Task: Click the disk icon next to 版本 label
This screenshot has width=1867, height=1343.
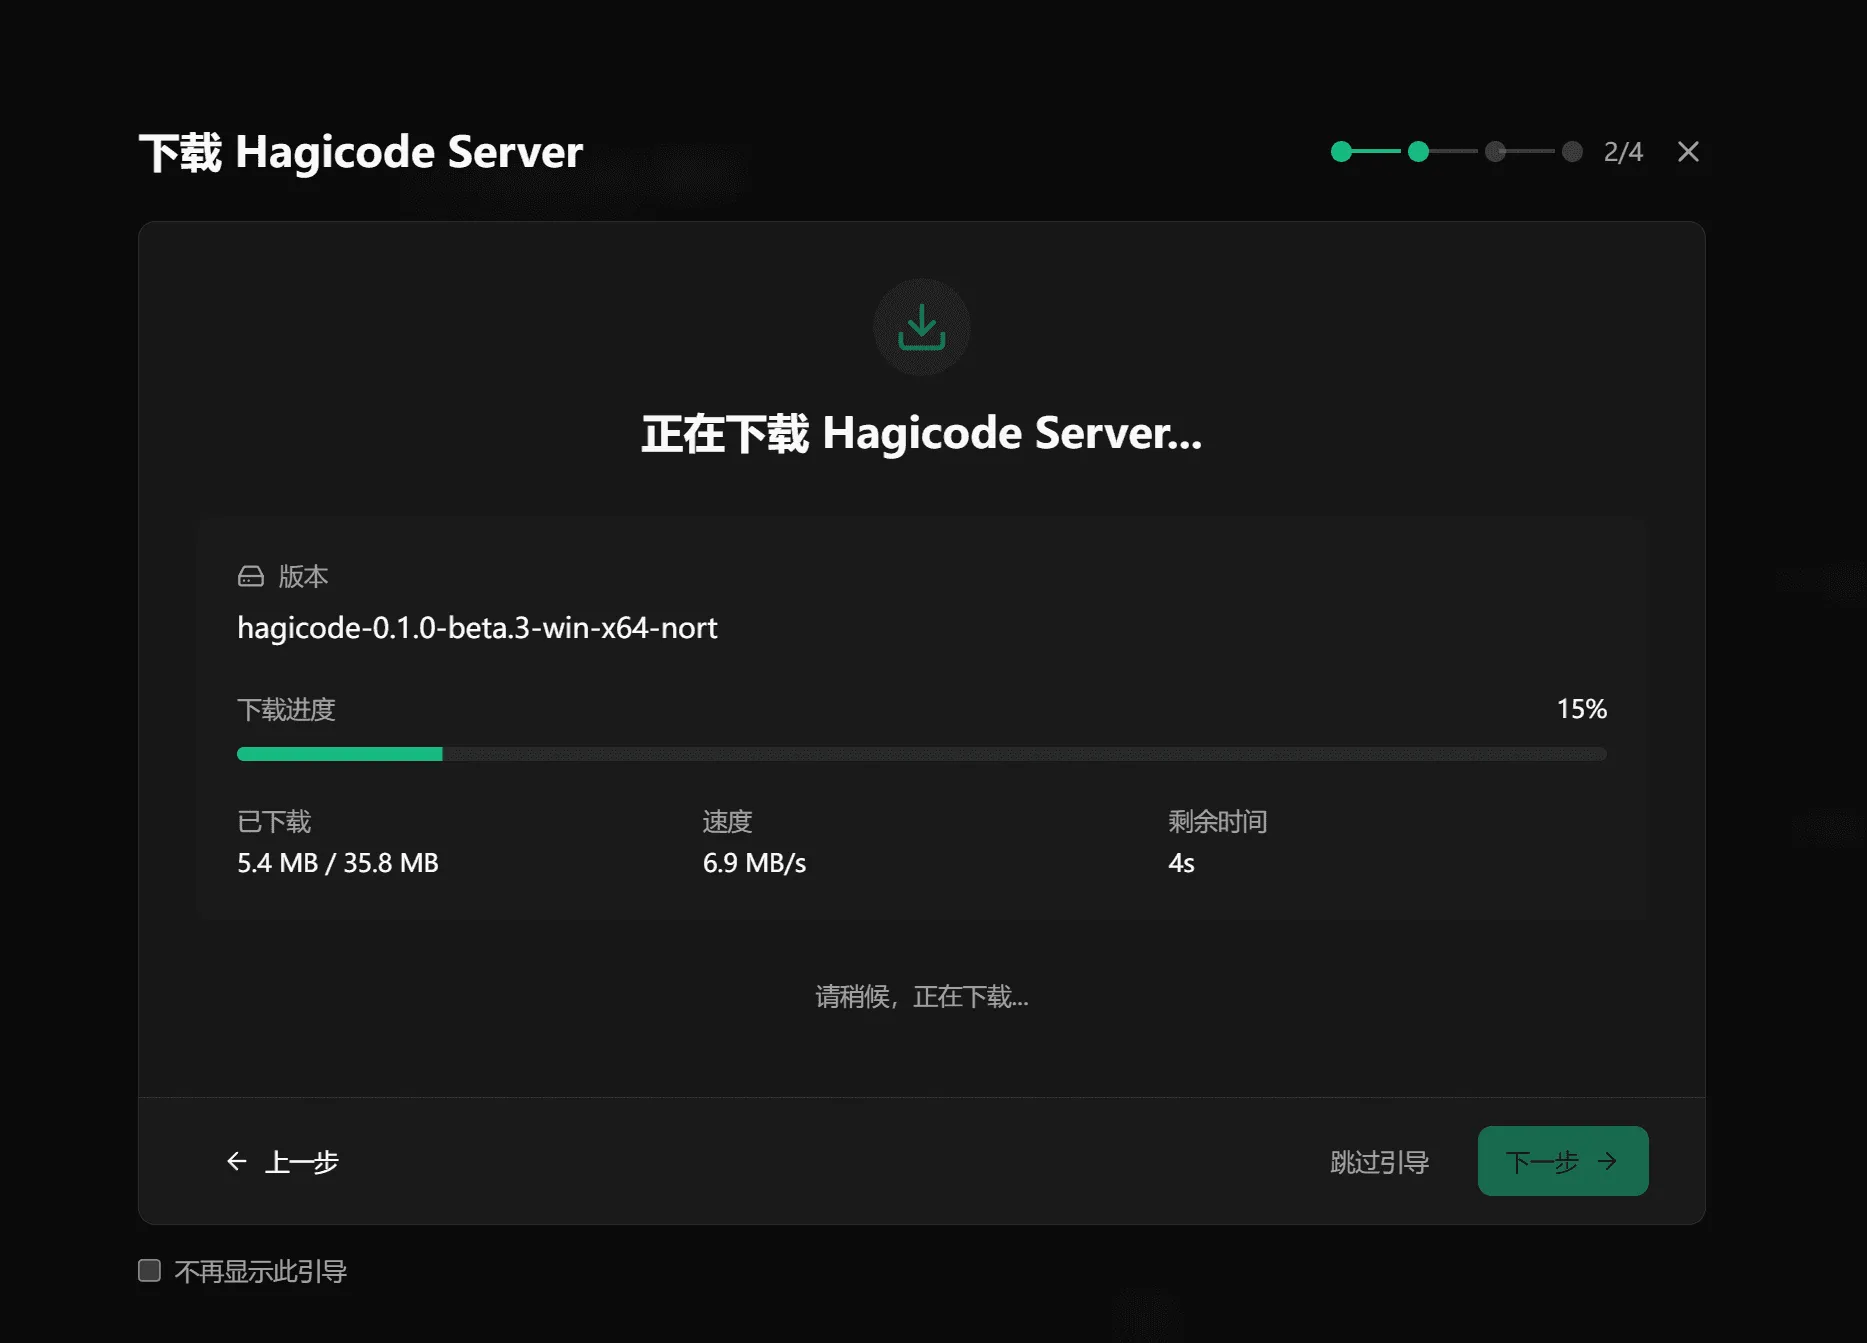Action: tap(251, 576)
